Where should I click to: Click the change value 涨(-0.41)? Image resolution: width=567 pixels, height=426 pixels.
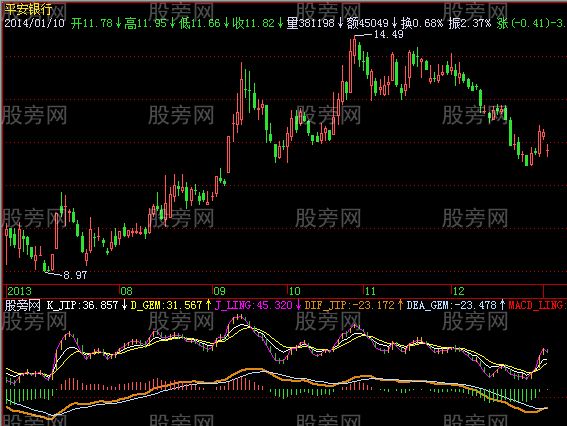pyautogui.click(x=523, y=24)
